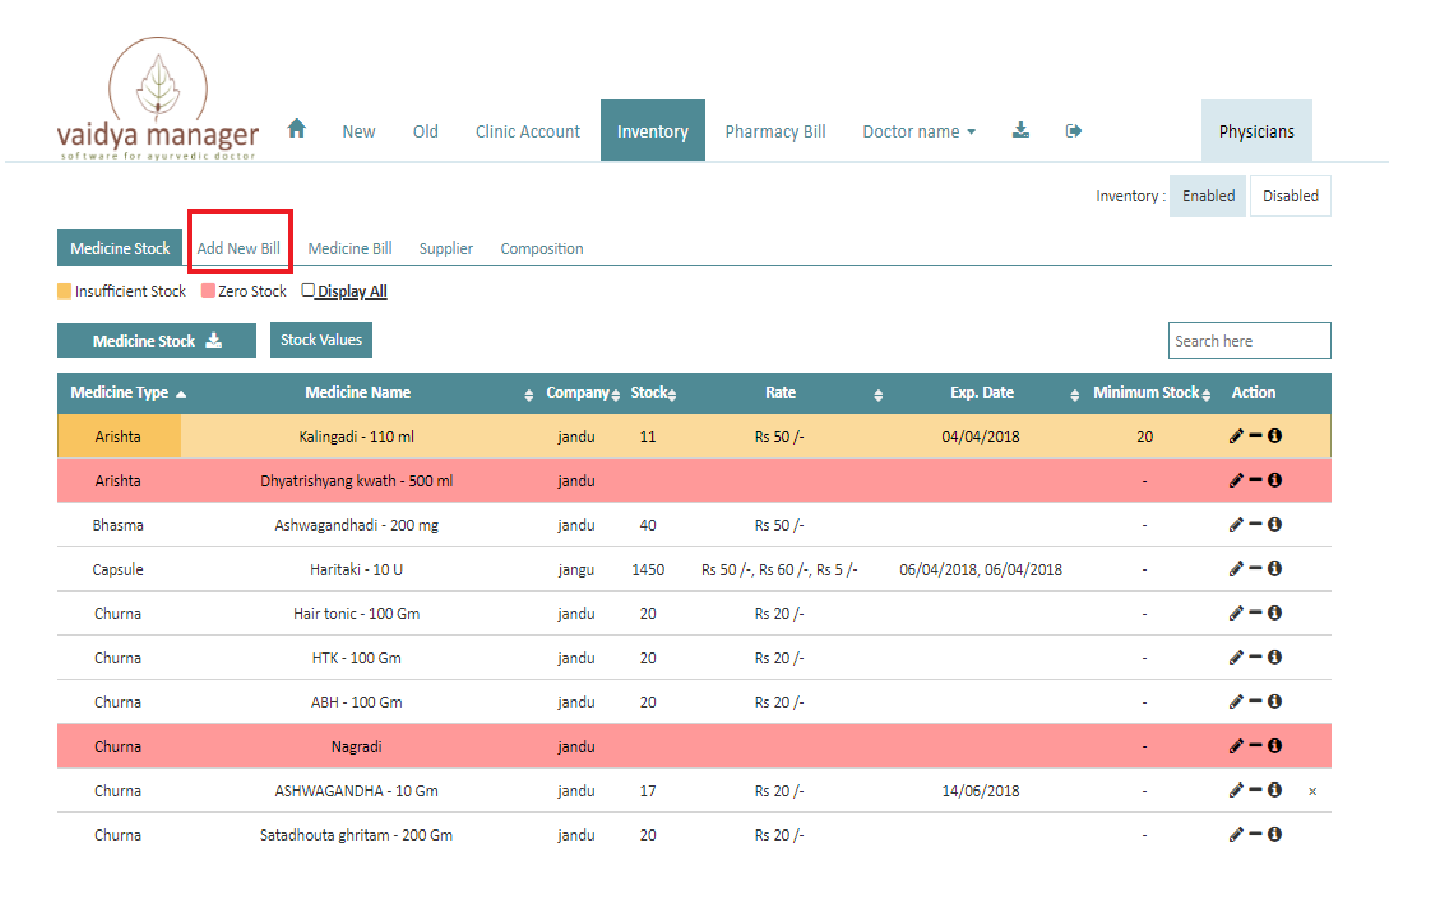This screenshot has width=1440, height=900.
Task: Set Inventory to Disabled
Action: 1290,196
